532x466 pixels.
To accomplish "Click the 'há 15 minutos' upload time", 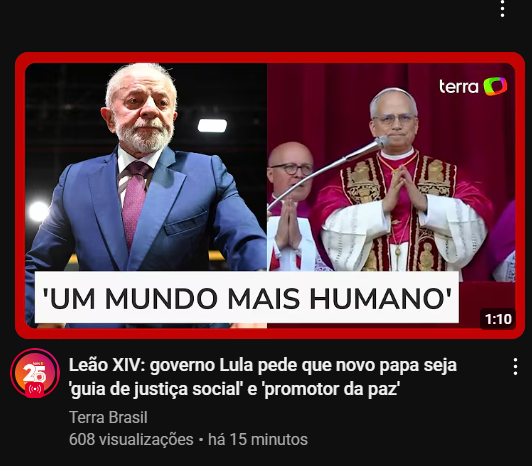I will click(x=258, y=439).
